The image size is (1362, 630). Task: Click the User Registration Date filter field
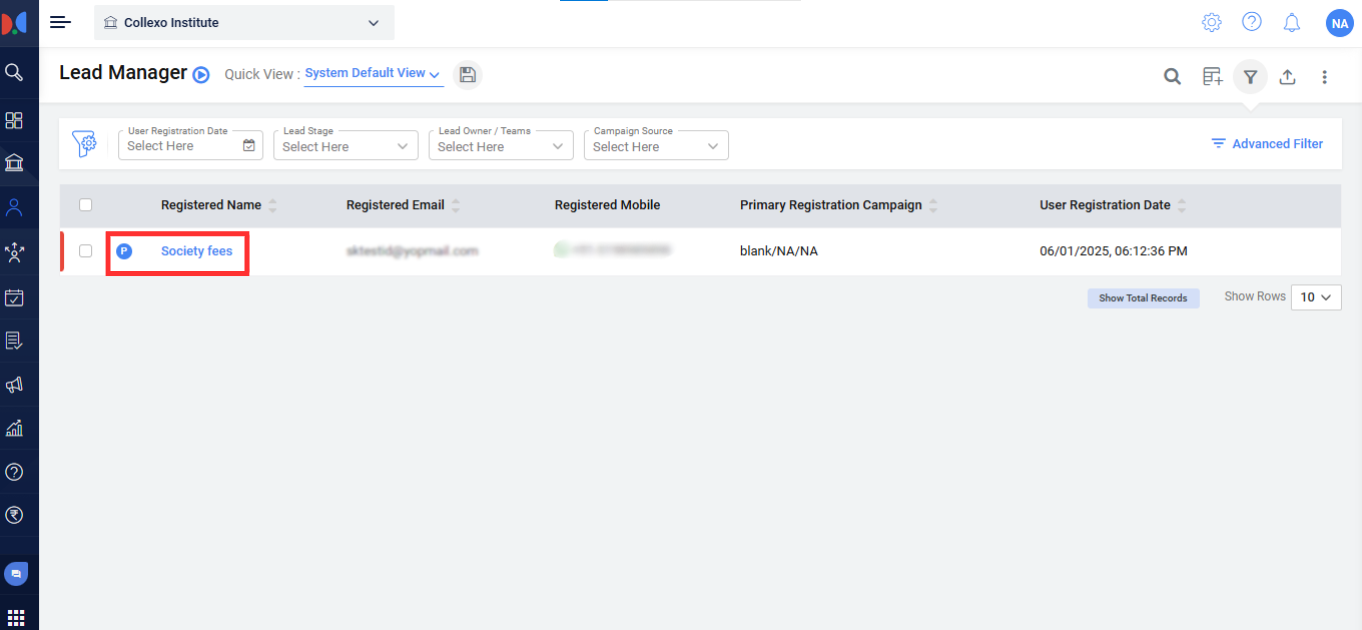(x=190, y=146)
